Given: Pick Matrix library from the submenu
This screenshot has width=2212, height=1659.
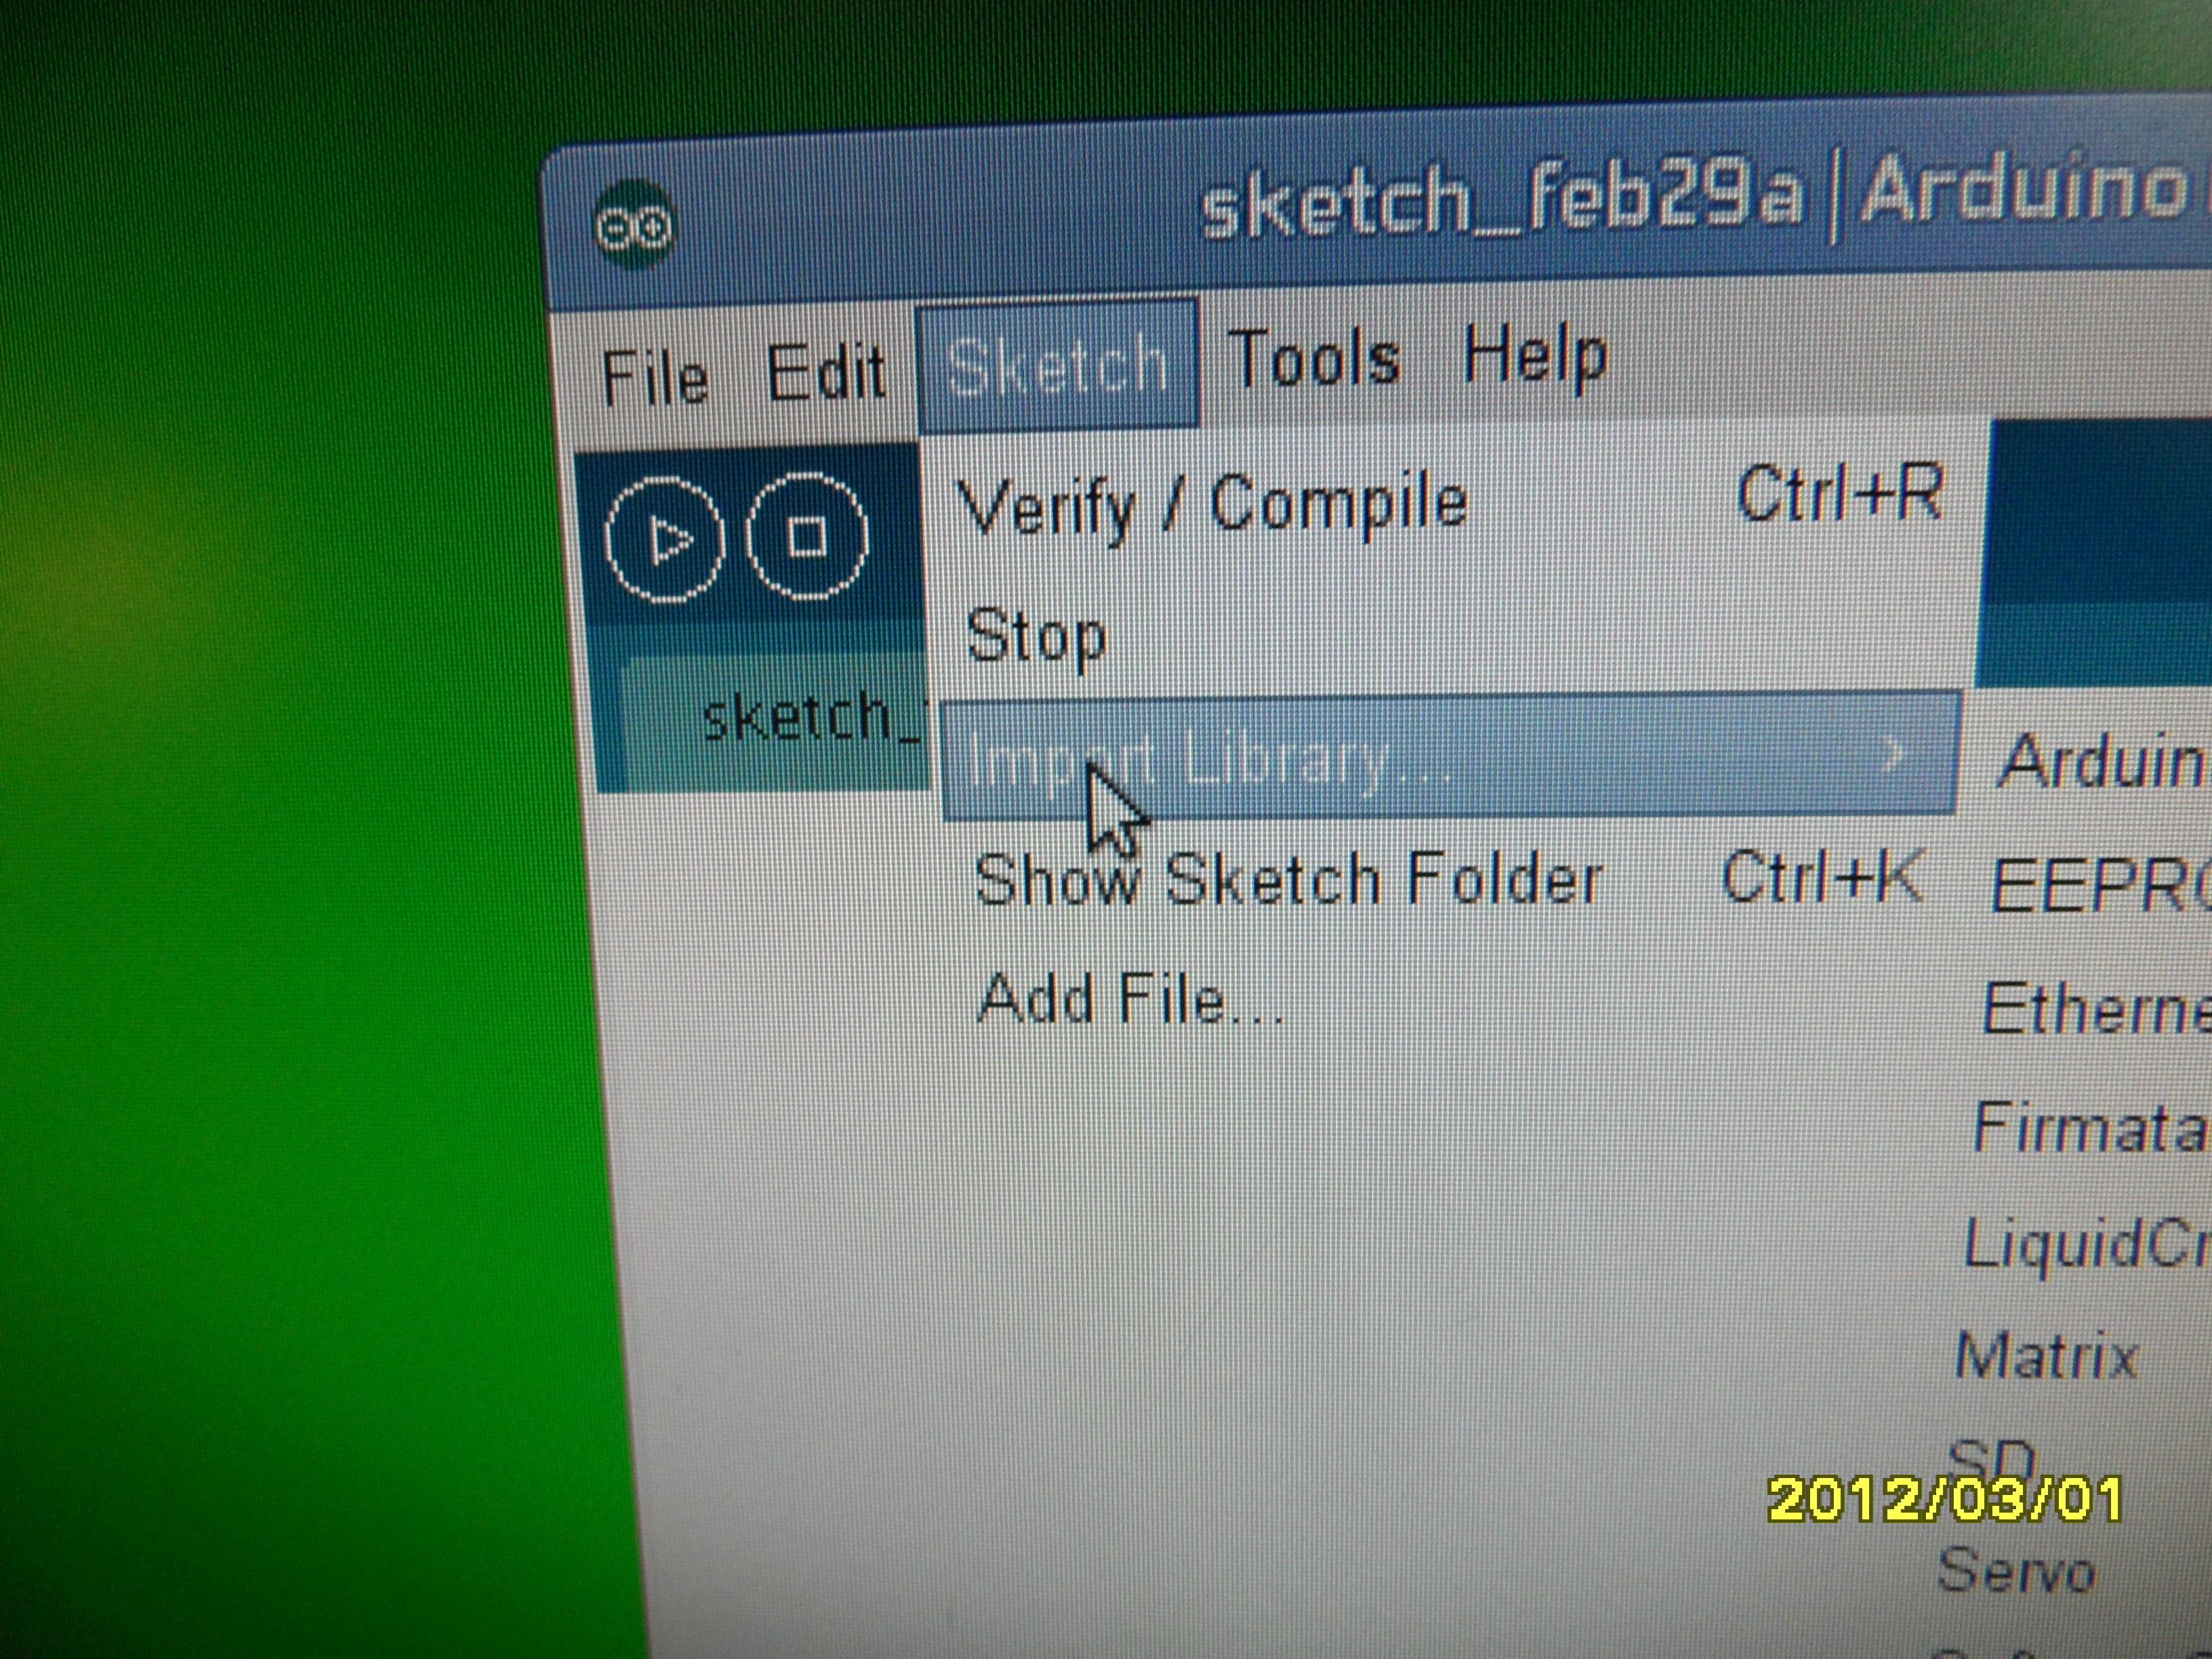Looking at the screenshot, I should point(2046,1356).
